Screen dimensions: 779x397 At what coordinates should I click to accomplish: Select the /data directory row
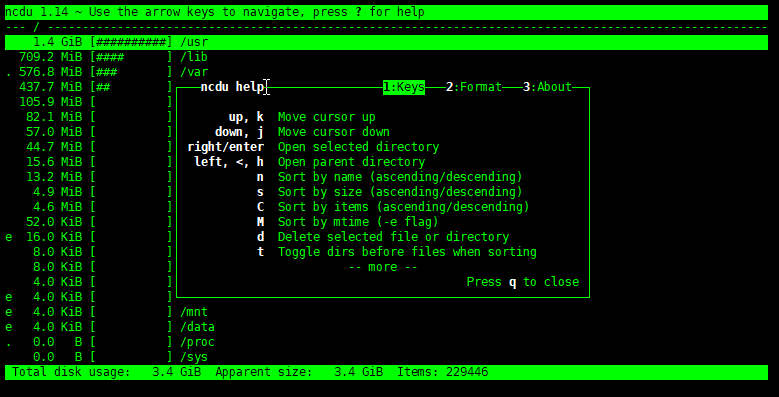click(x=386, y=327)
